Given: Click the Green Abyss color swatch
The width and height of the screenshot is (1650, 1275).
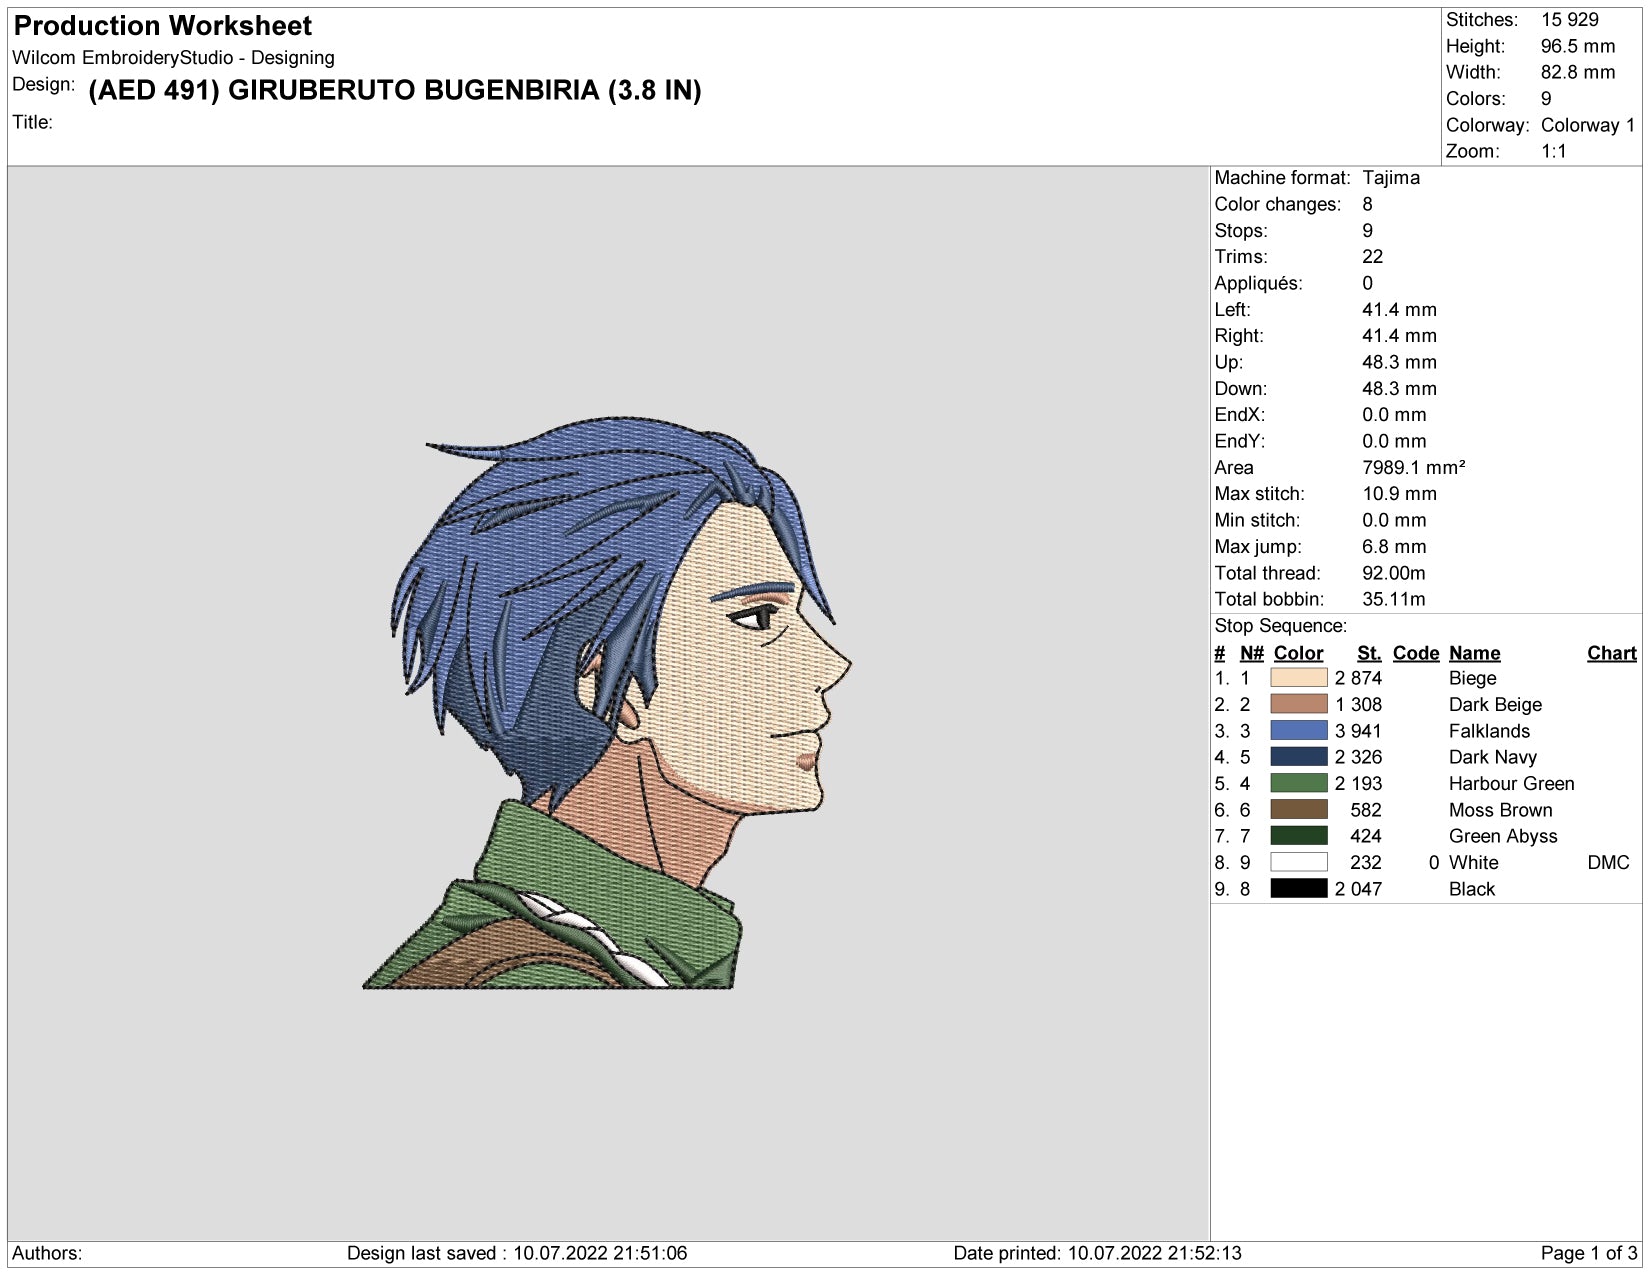Looking at the screenshot, I should tap(1298, 836).
